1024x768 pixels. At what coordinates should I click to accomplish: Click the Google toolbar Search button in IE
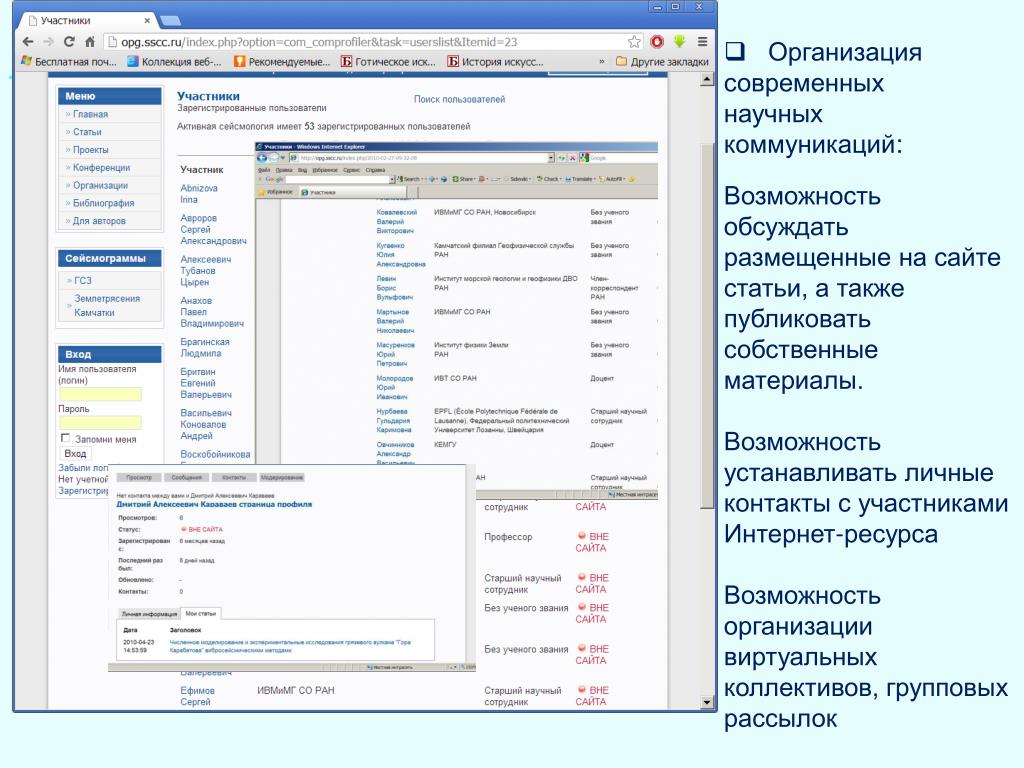pyautogui.click(x=408, y=179)
